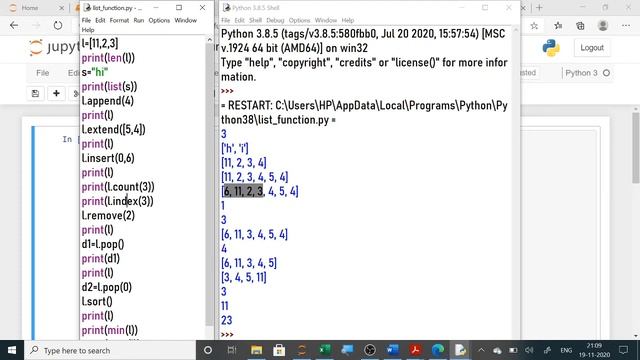Click the print(l.count(3)) code line

[x=118, y=187]
